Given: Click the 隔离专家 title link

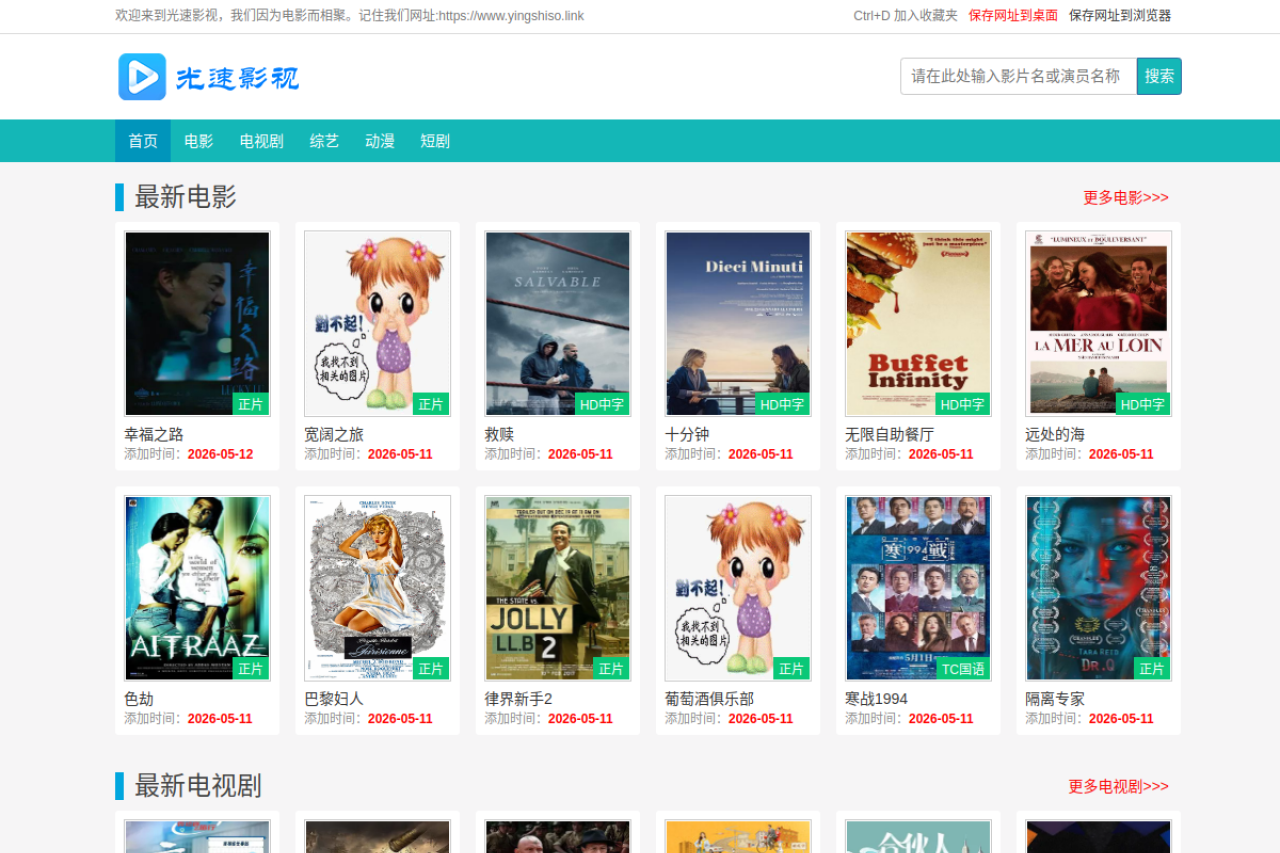Looking at the screenshot, I should [1055, 700].
